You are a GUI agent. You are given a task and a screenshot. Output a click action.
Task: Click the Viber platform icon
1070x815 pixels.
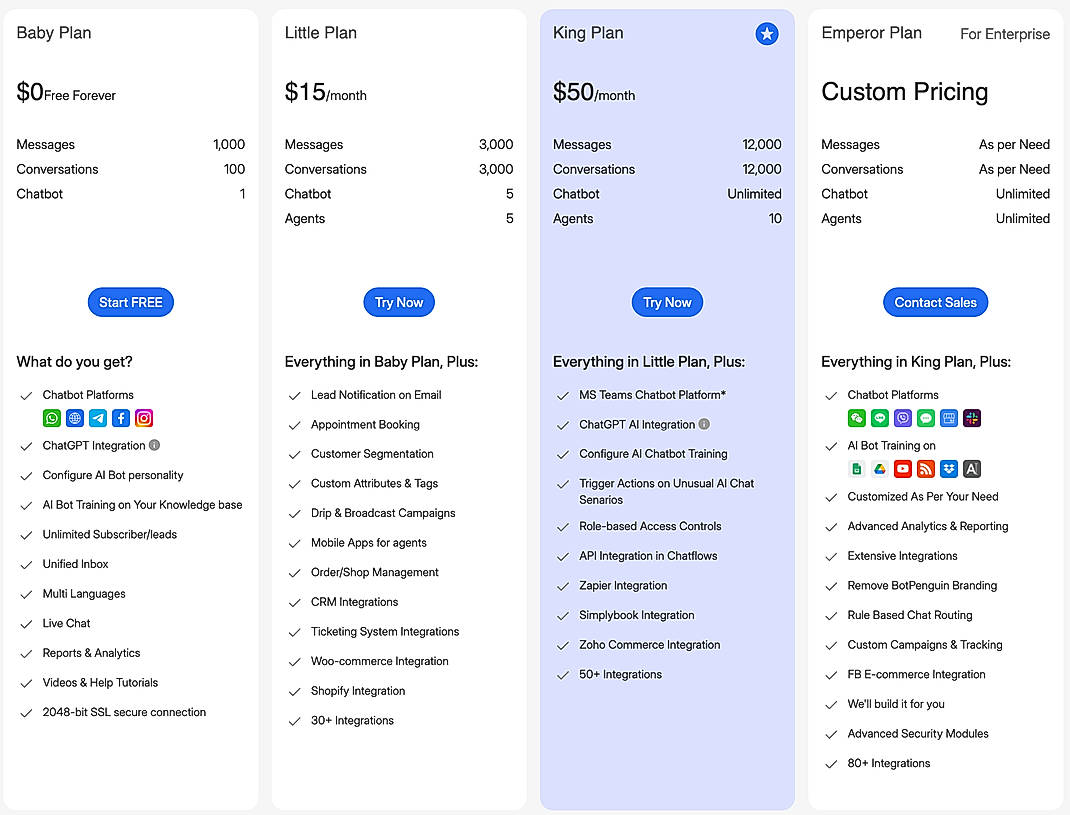pyautogui.click(x=903, y=419)
